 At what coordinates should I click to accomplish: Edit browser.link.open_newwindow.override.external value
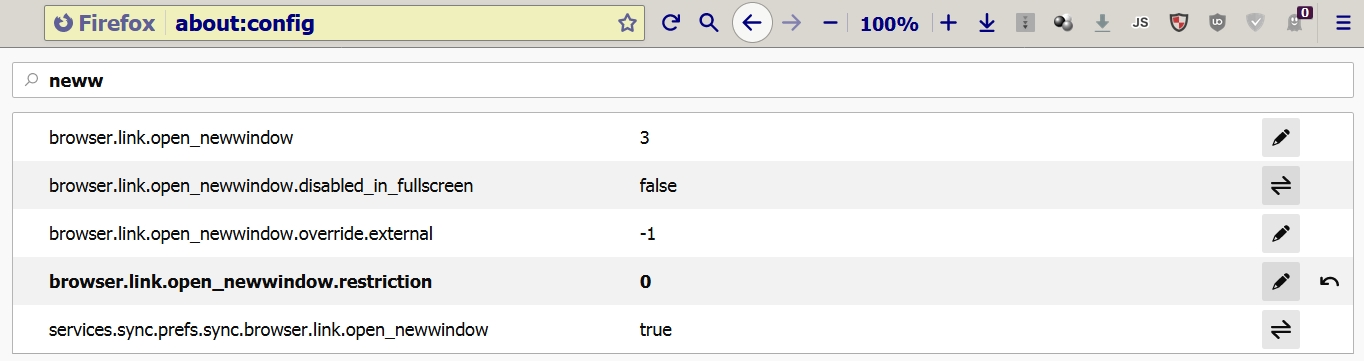point(1281,234)
